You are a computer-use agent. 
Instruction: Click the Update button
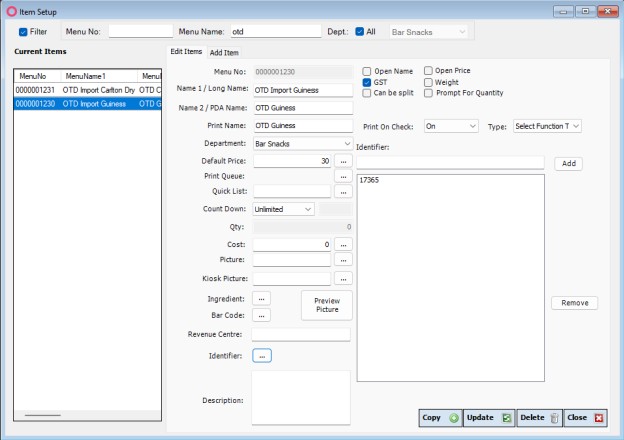click(490, 418)
